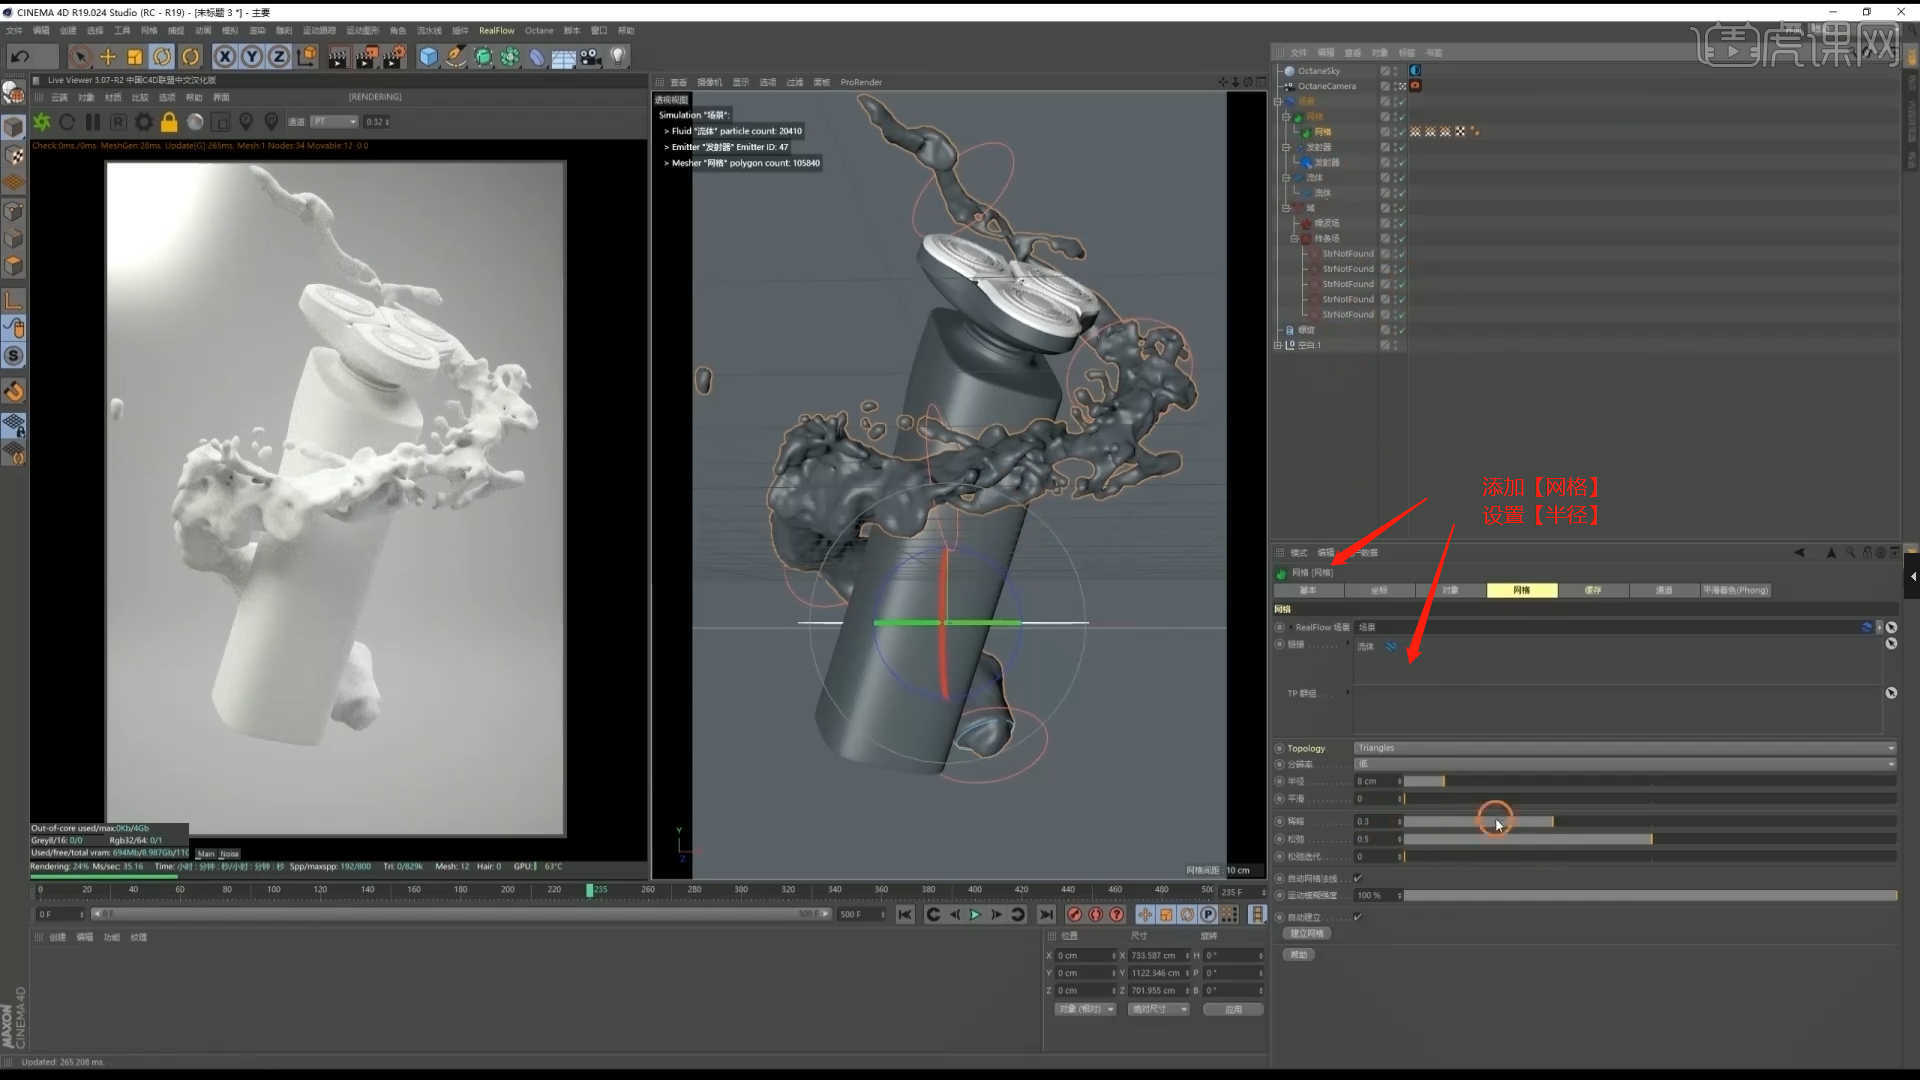
Task: Switch to Phong tab in attributes
Action: (x=1736, y=590)
